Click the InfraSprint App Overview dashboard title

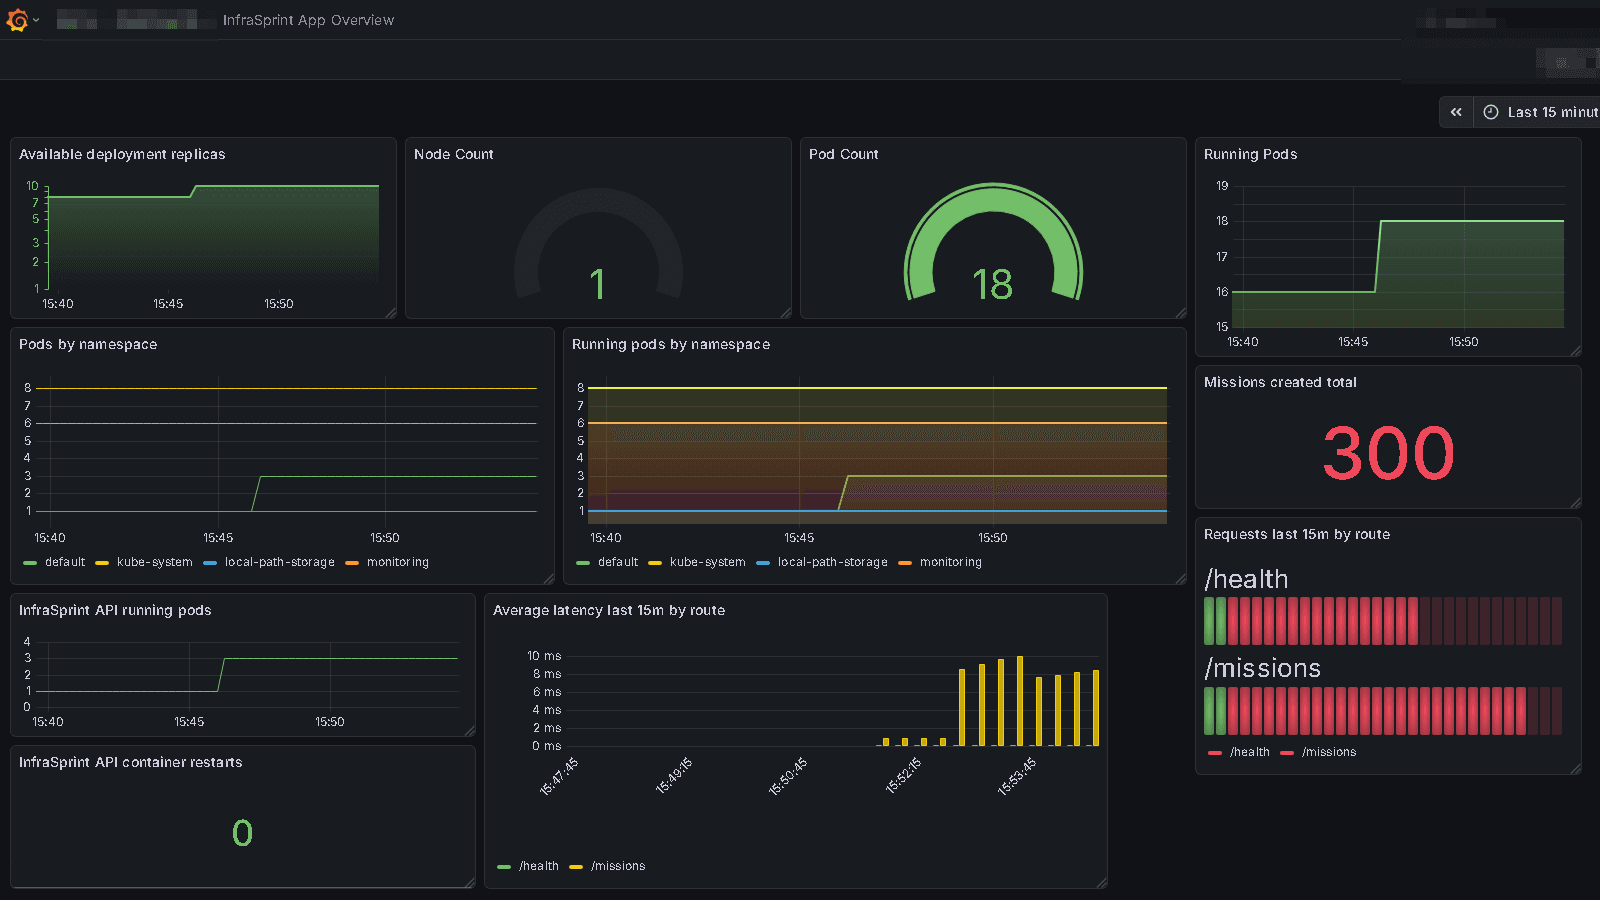[309, 19]
